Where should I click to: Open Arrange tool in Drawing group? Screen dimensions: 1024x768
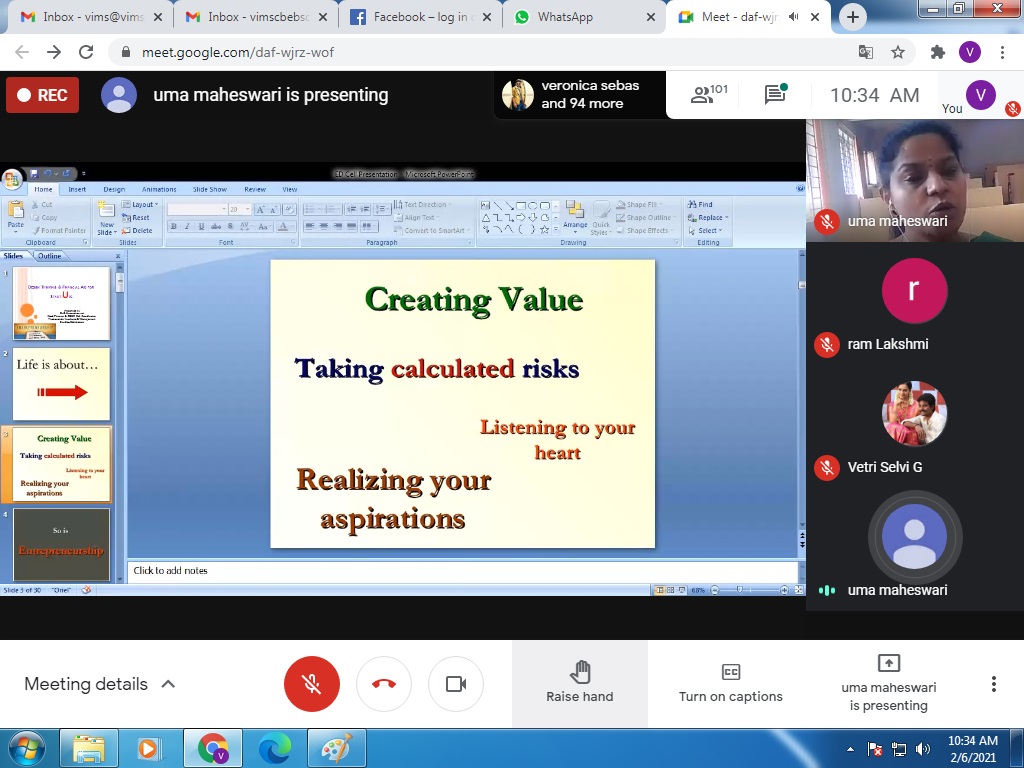575,215
